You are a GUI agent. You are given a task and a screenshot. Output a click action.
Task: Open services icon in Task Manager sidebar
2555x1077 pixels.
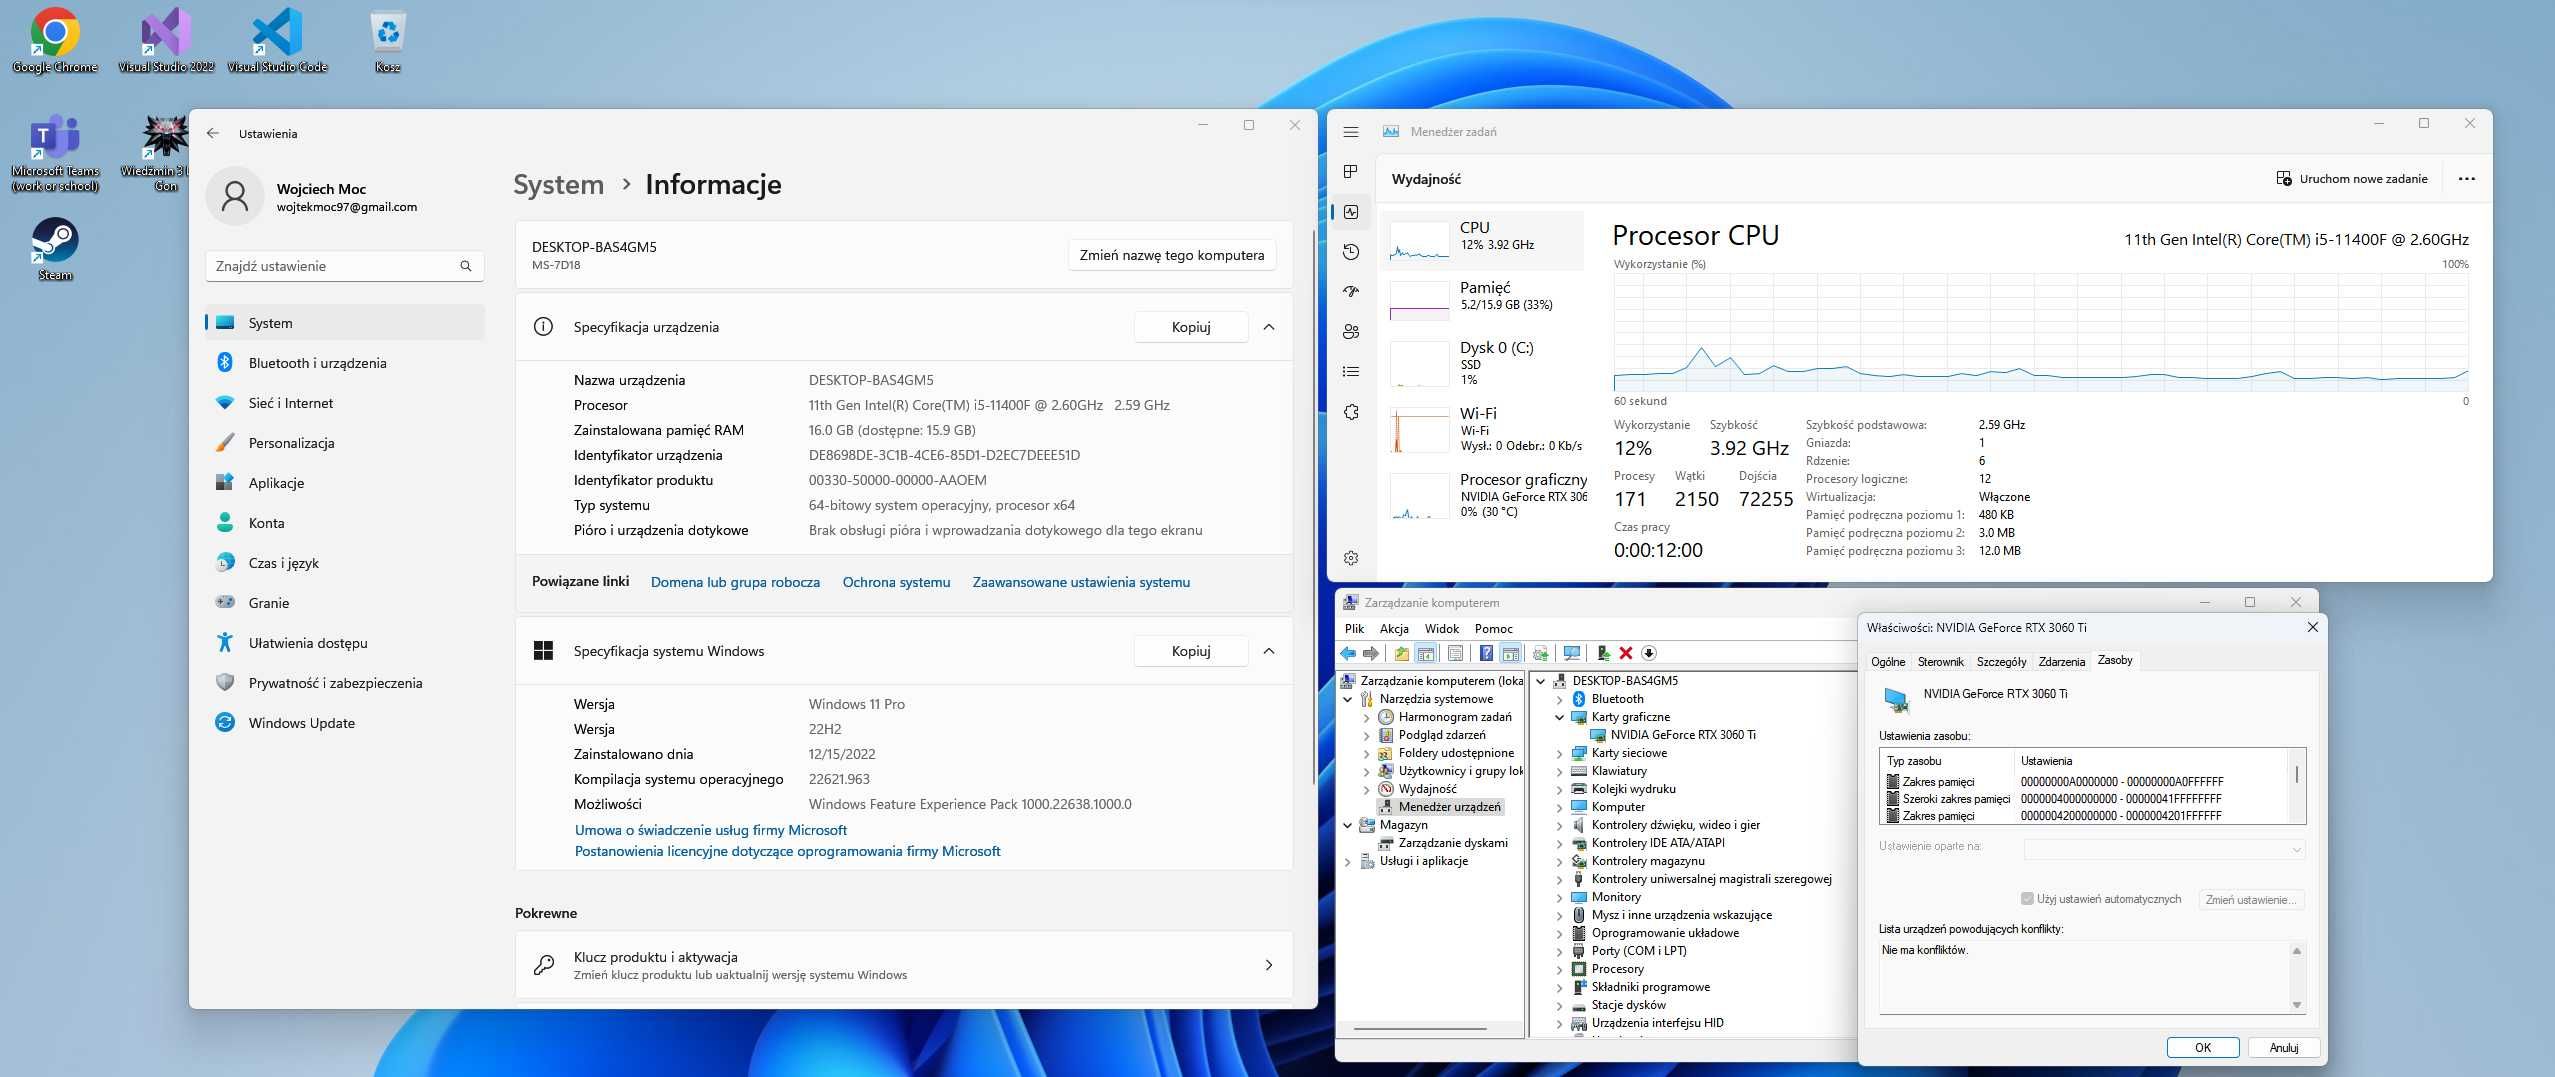1351,412
